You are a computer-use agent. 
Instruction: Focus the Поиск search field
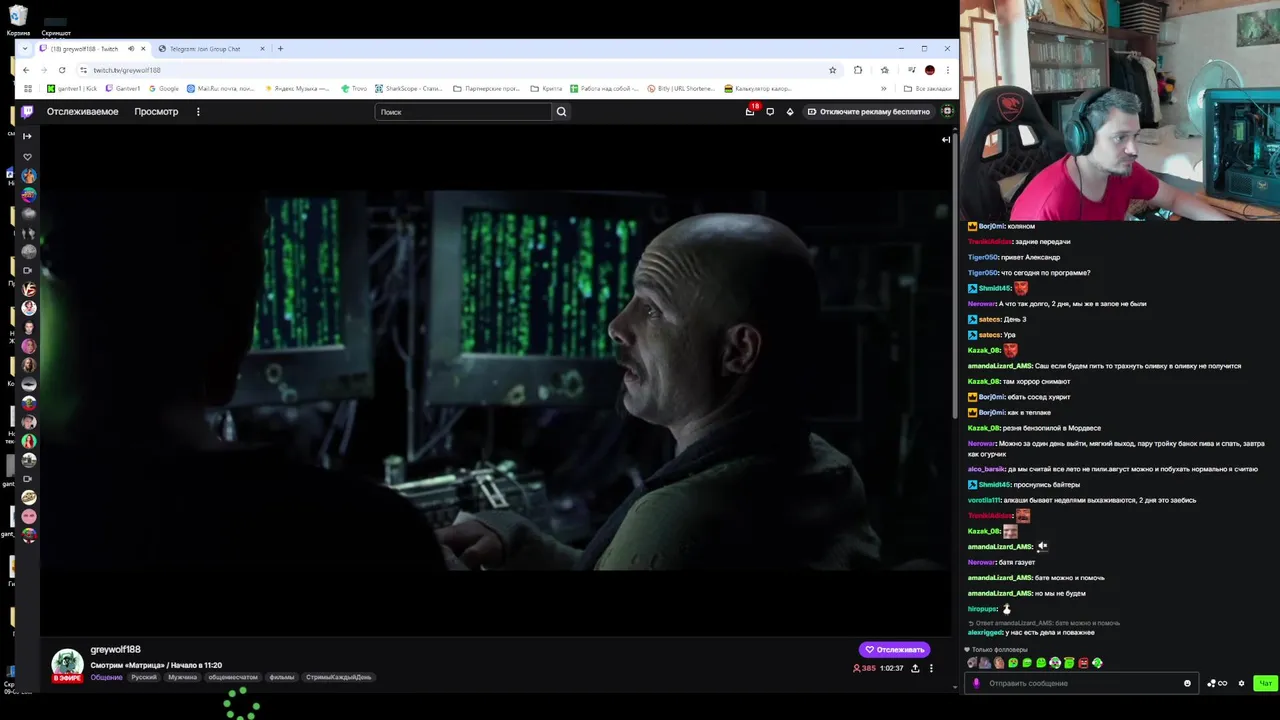463,112
